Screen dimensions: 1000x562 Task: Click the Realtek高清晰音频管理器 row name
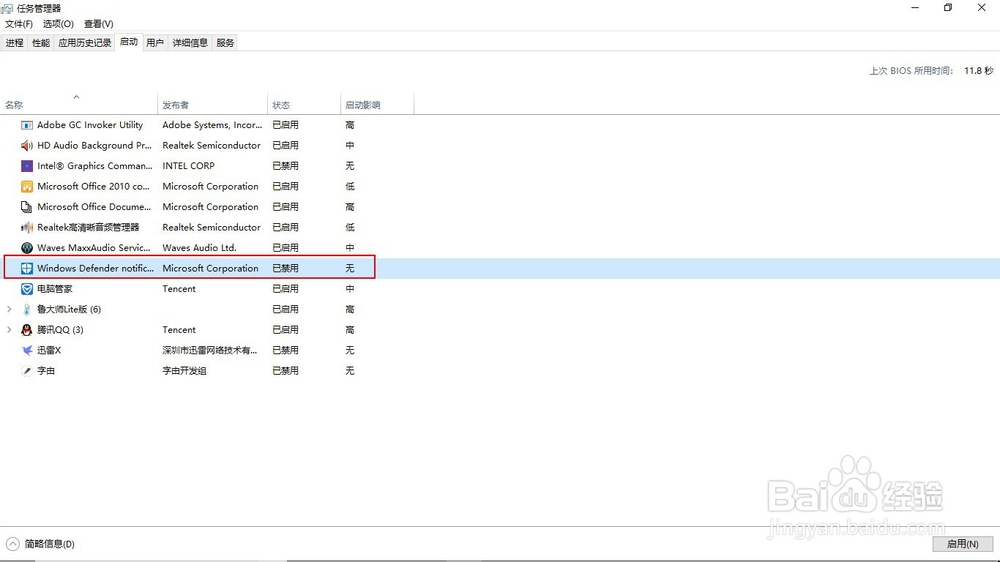point(88,227)
